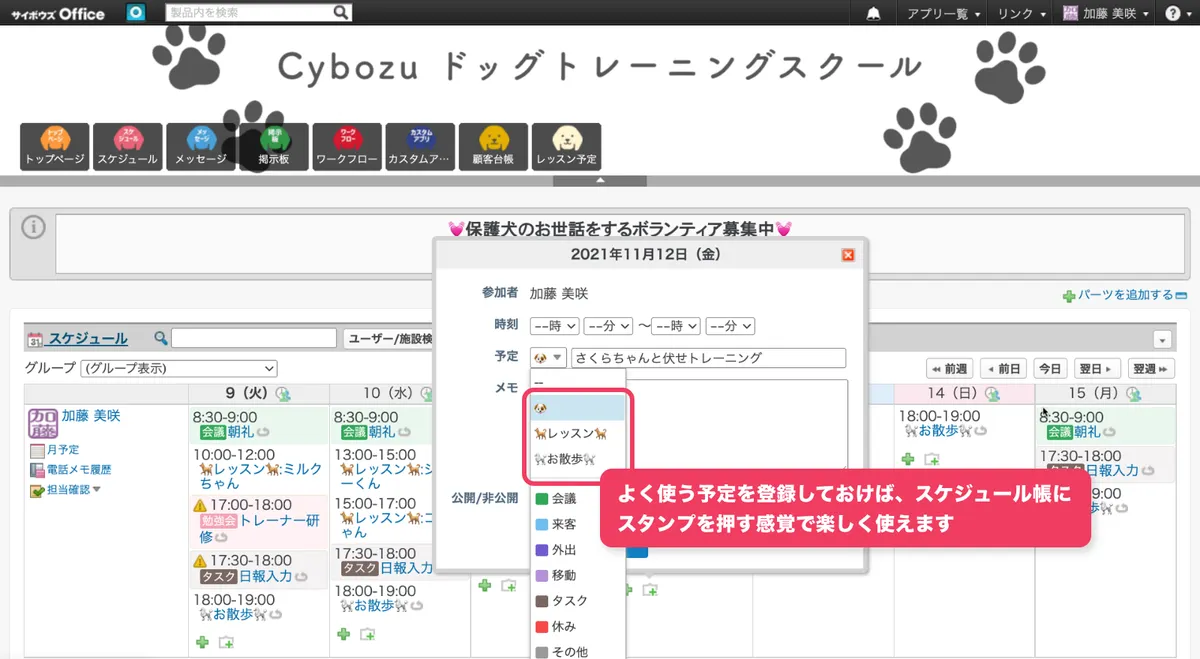Click the schedule panel search input field

point(253,339)
